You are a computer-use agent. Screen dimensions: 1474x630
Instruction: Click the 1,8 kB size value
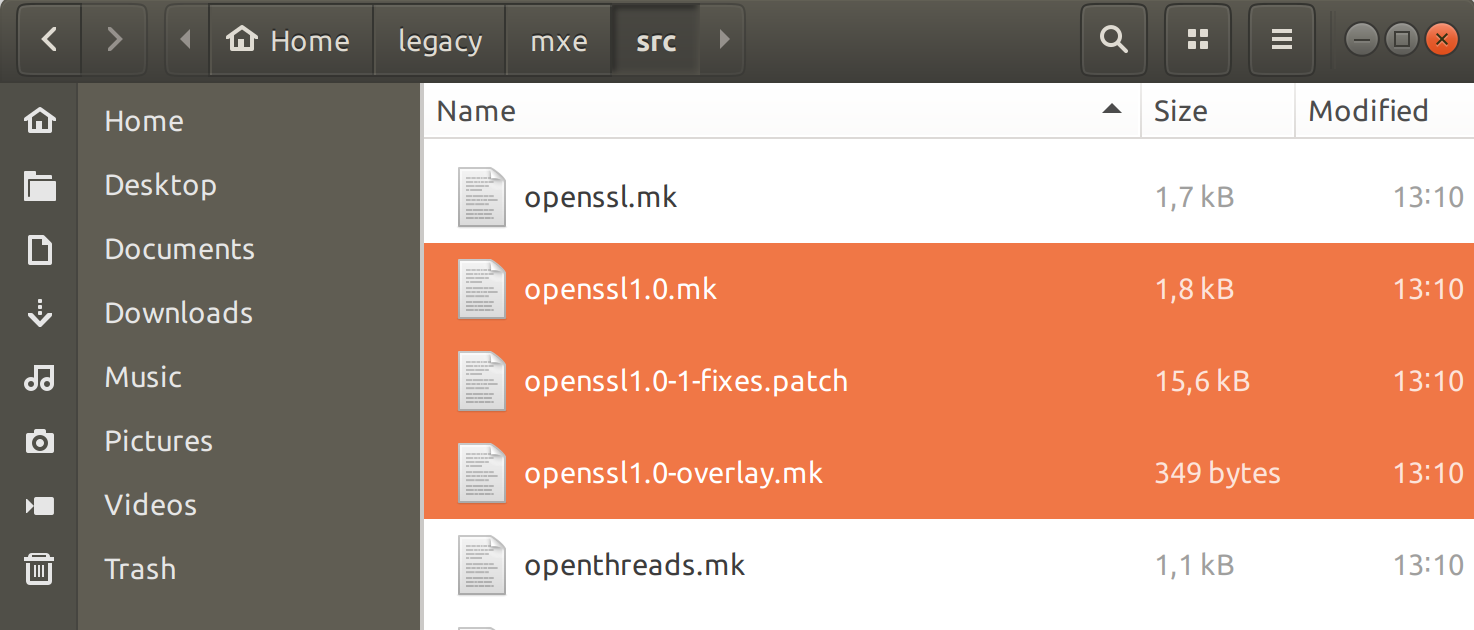(1195, 289)
